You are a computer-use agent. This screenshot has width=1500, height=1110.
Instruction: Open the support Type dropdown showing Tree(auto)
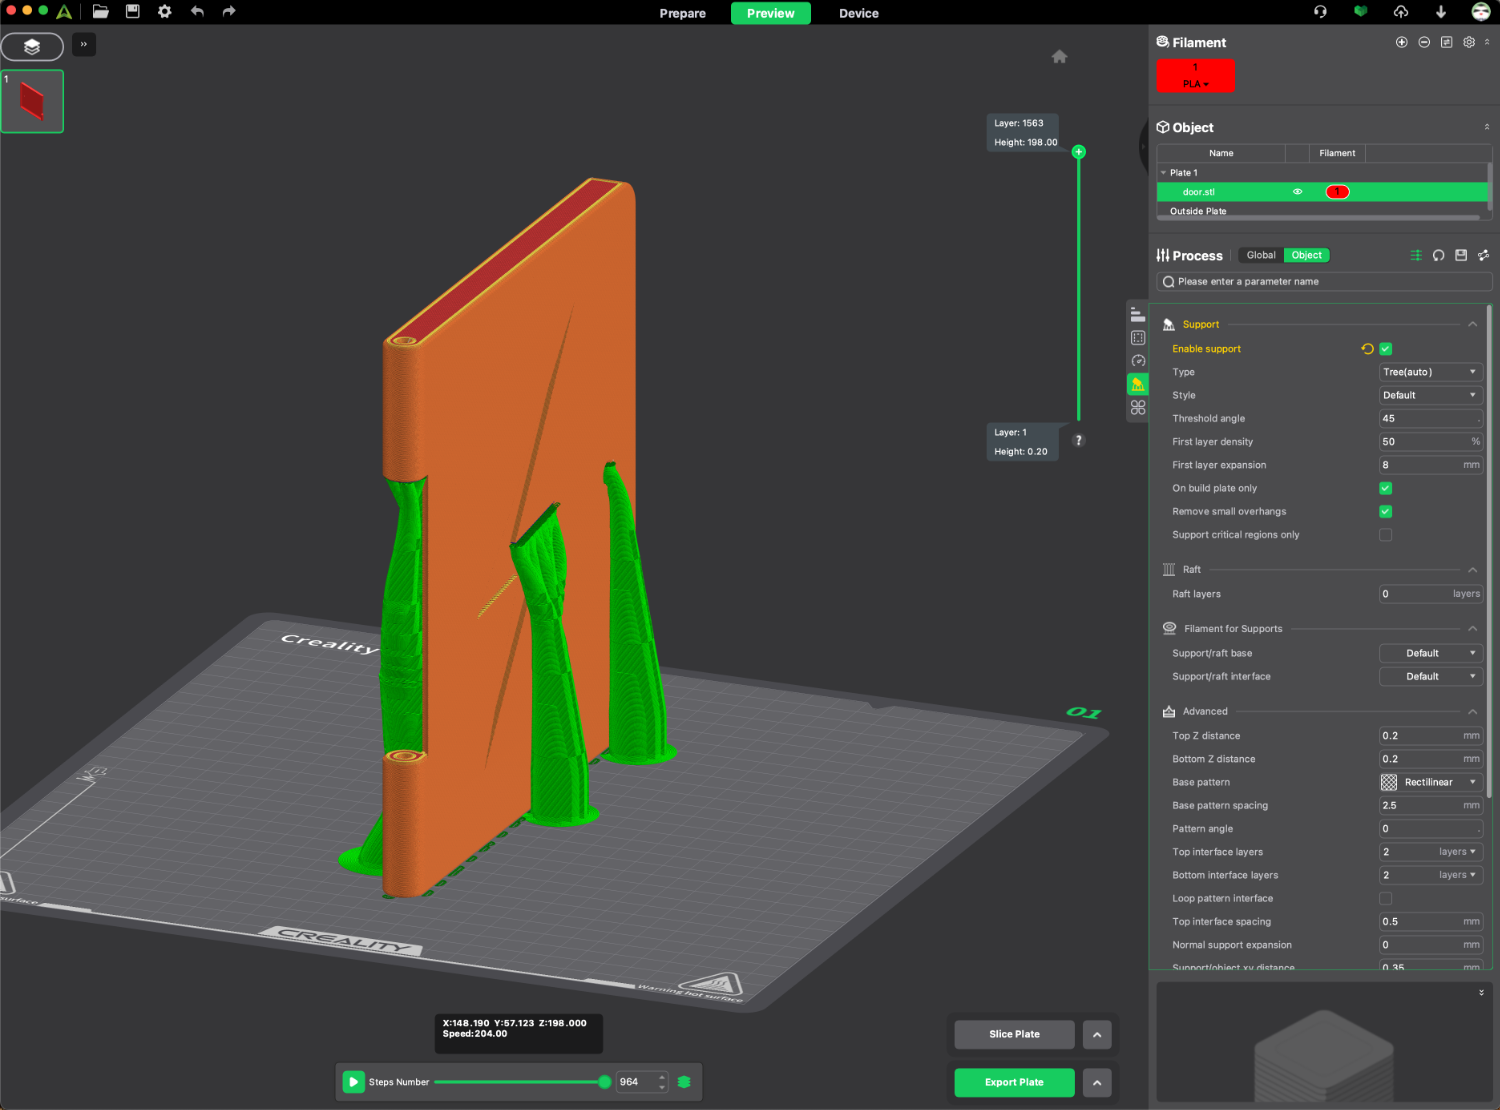(x=1430, y=372)
